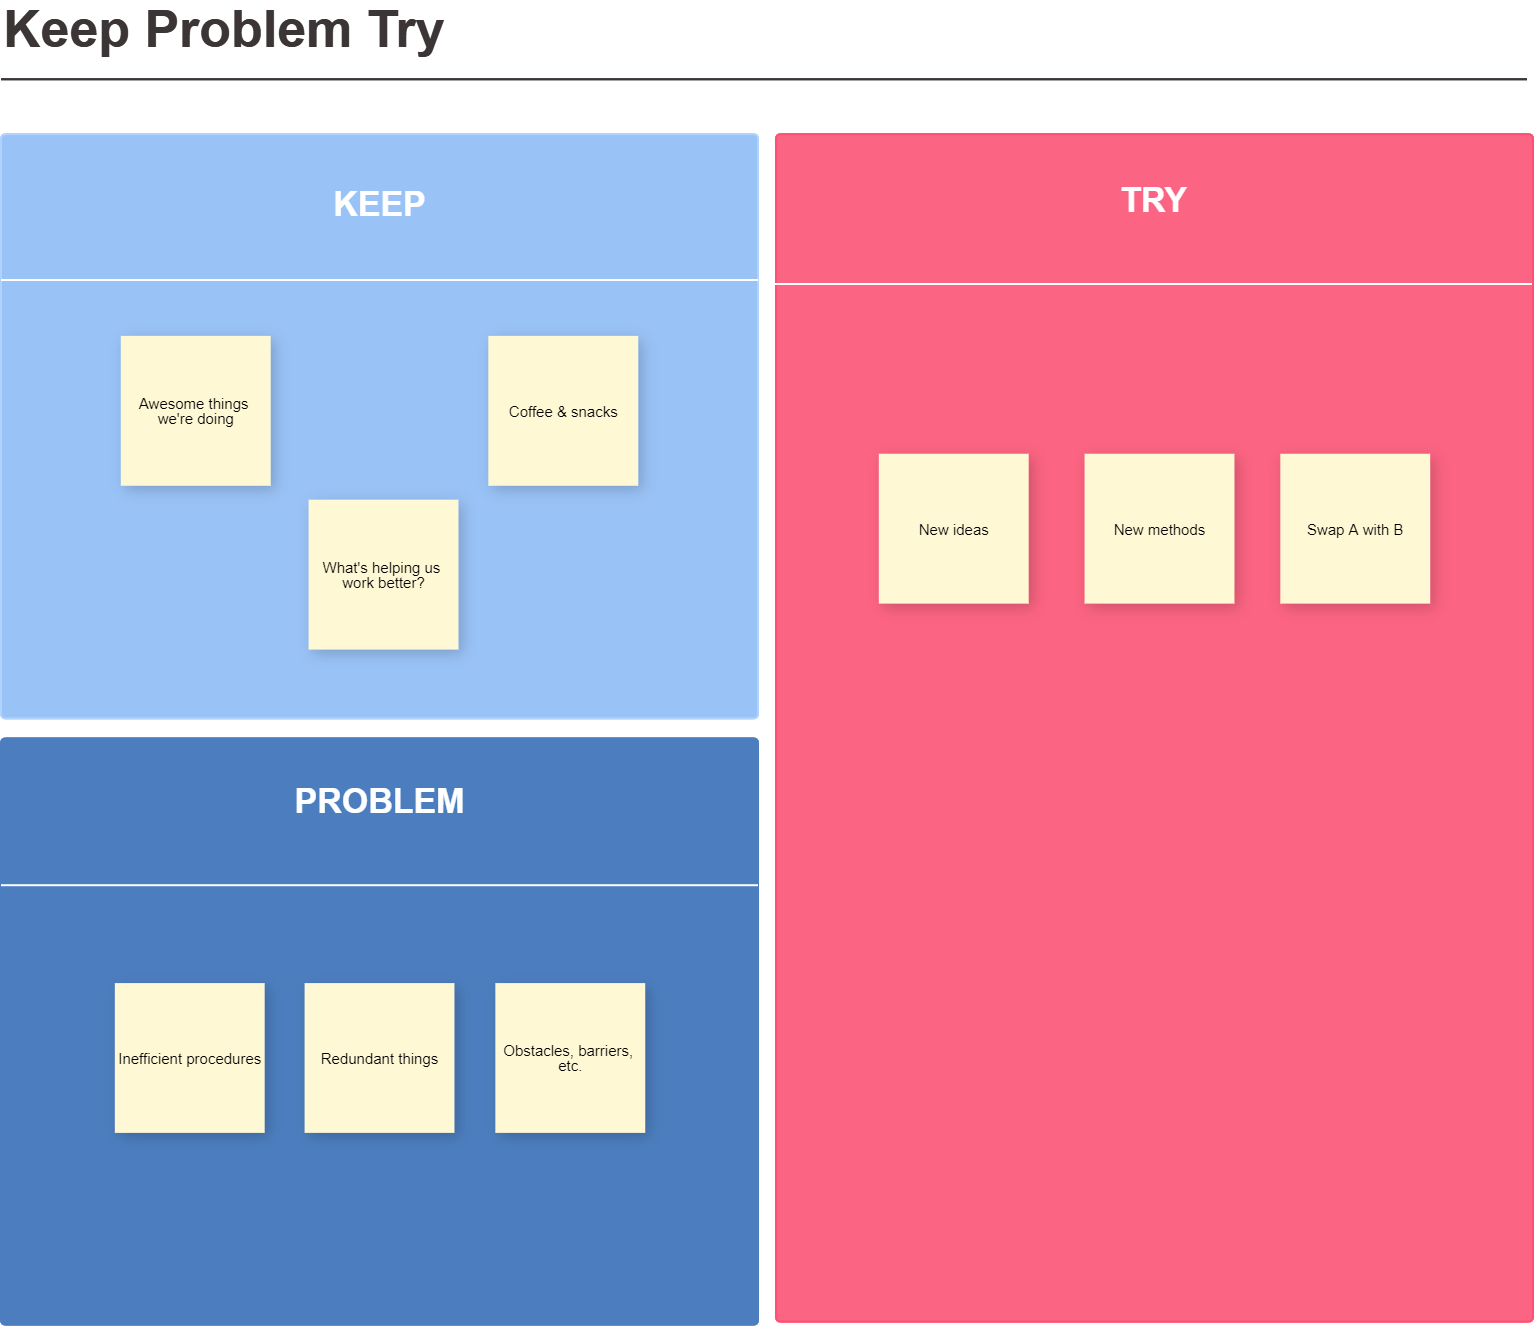Click the white divider line below PROBLEM

379,885
